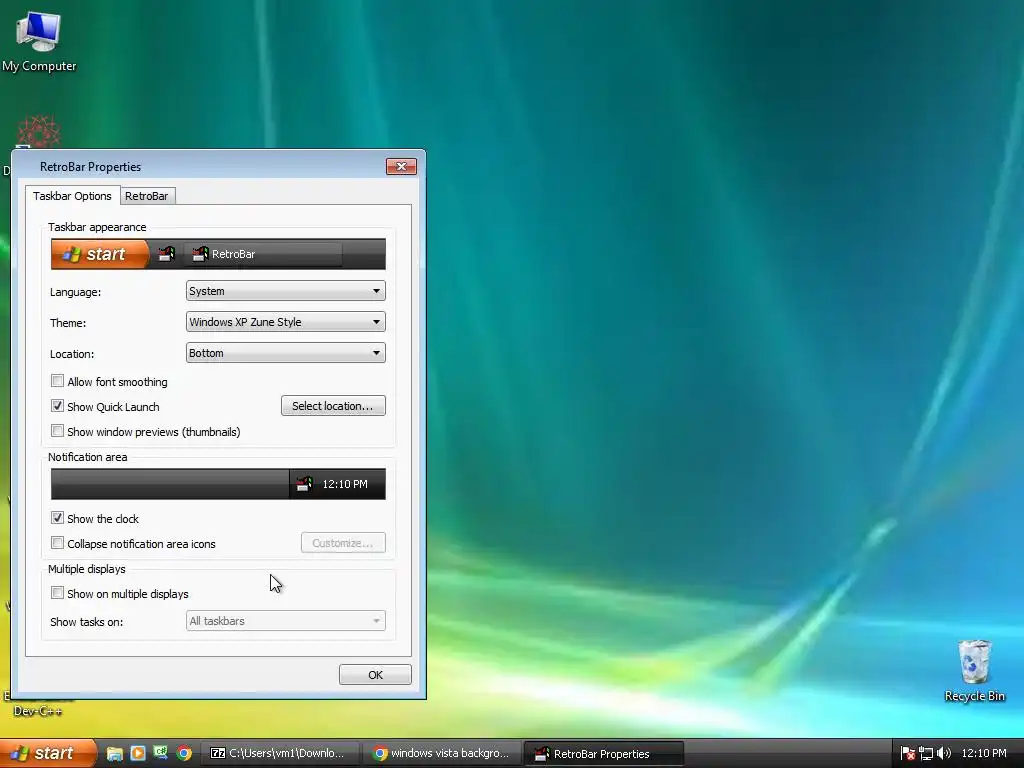Switch to the Taskbar Options tab
Screen dimensions: 1024x768
pos(72,196)
